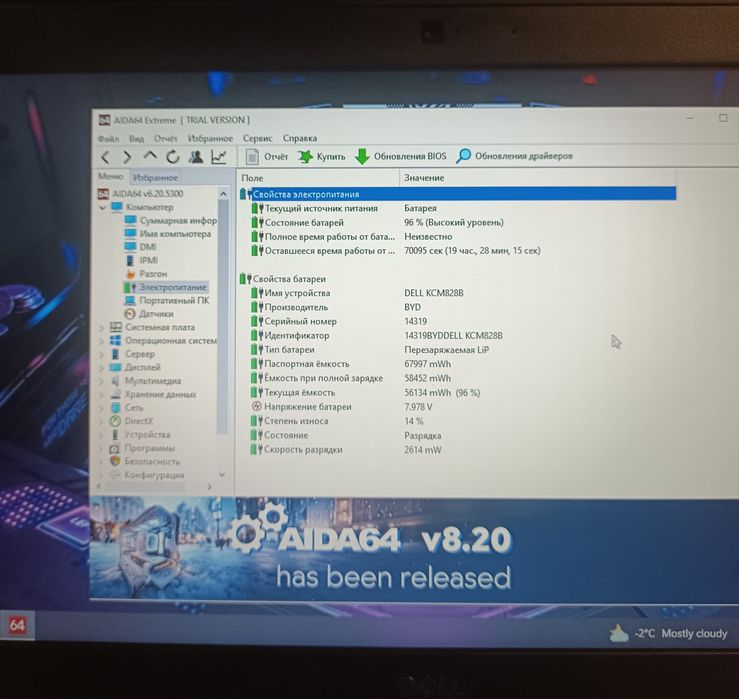Screen dimensions: 739x699
Task: Refresh the page with the circular arrow icon
Action: (173, 156)
